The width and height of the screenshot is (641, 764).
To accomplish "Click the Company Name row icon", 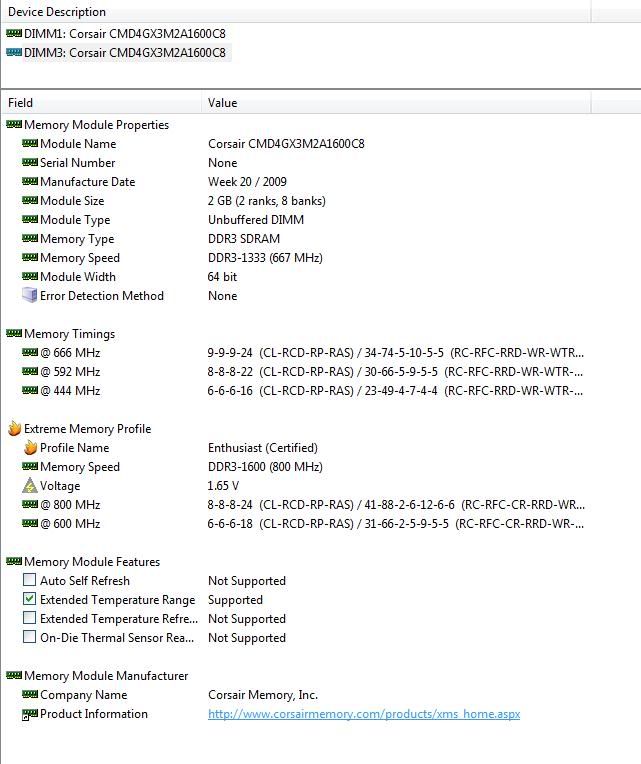I will pyautogui.click(x=30, y=694).
